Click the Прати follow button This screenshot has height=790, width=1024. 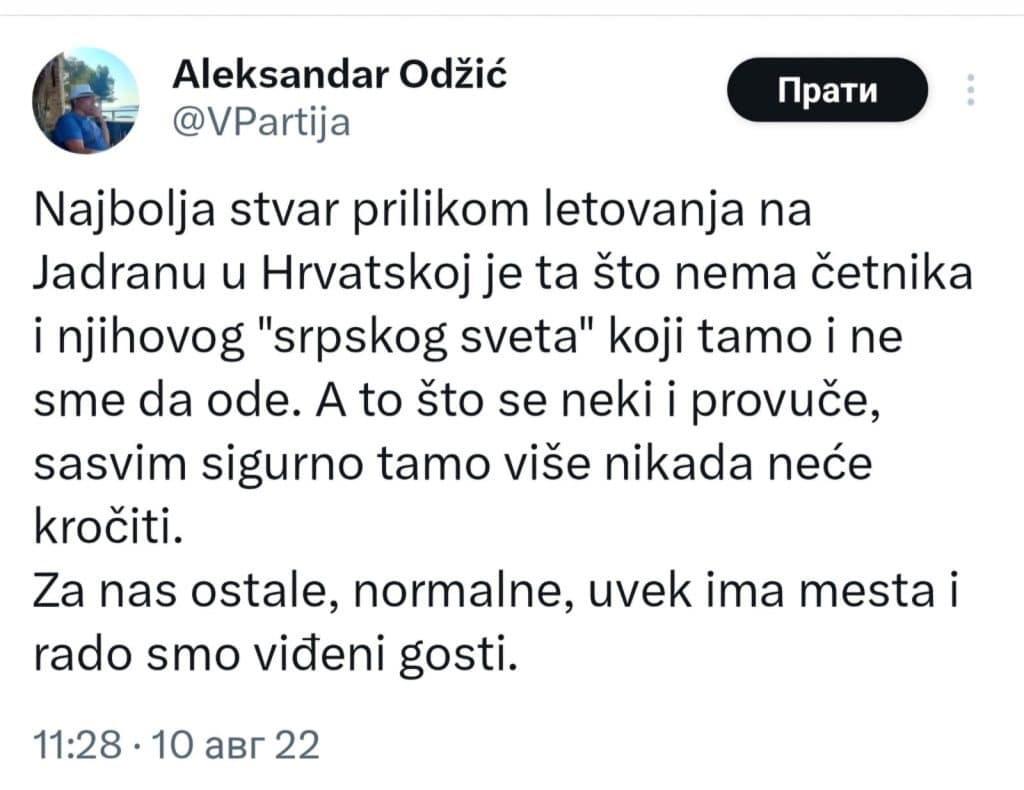(827, 89)
